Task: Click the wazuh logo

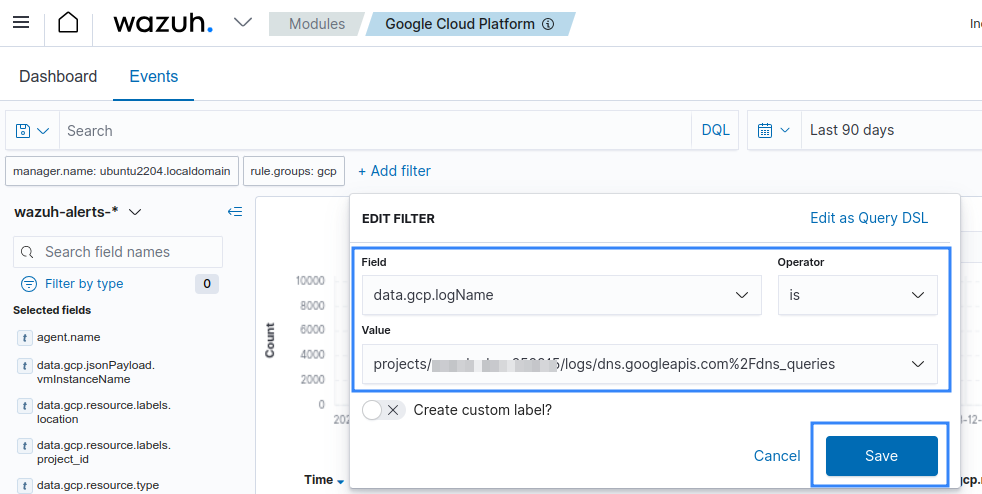Action: (x=163, y=23)
